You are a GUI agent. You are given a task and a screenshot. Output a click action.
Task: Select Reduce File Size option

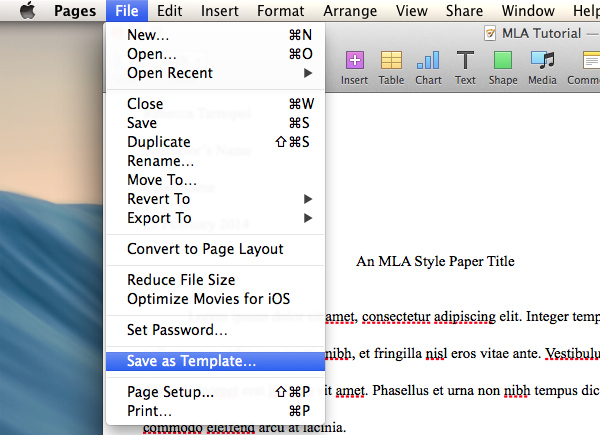pos(181,280)
